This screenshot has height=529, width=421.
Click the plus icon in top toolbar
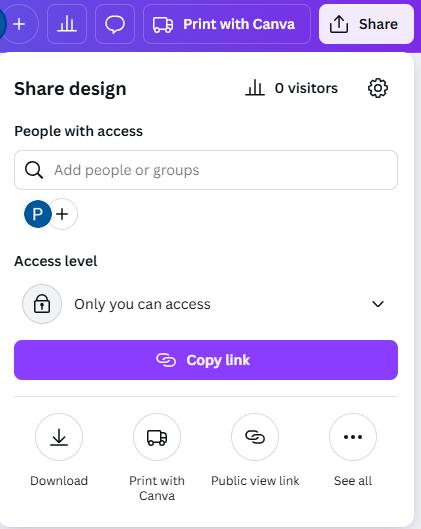pos(19,24)
